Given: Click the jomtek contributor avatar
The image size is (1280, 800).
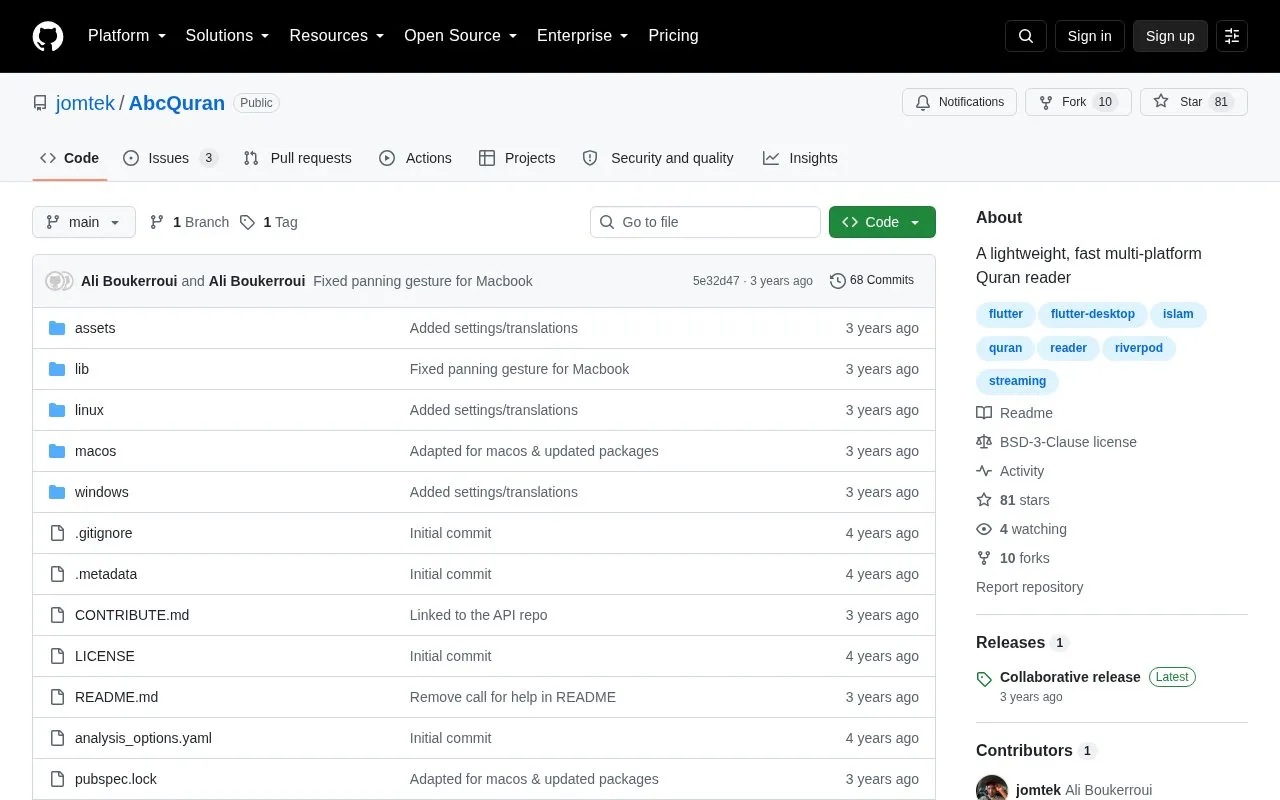Looking at the screenshot, I should tap(992, 788).
